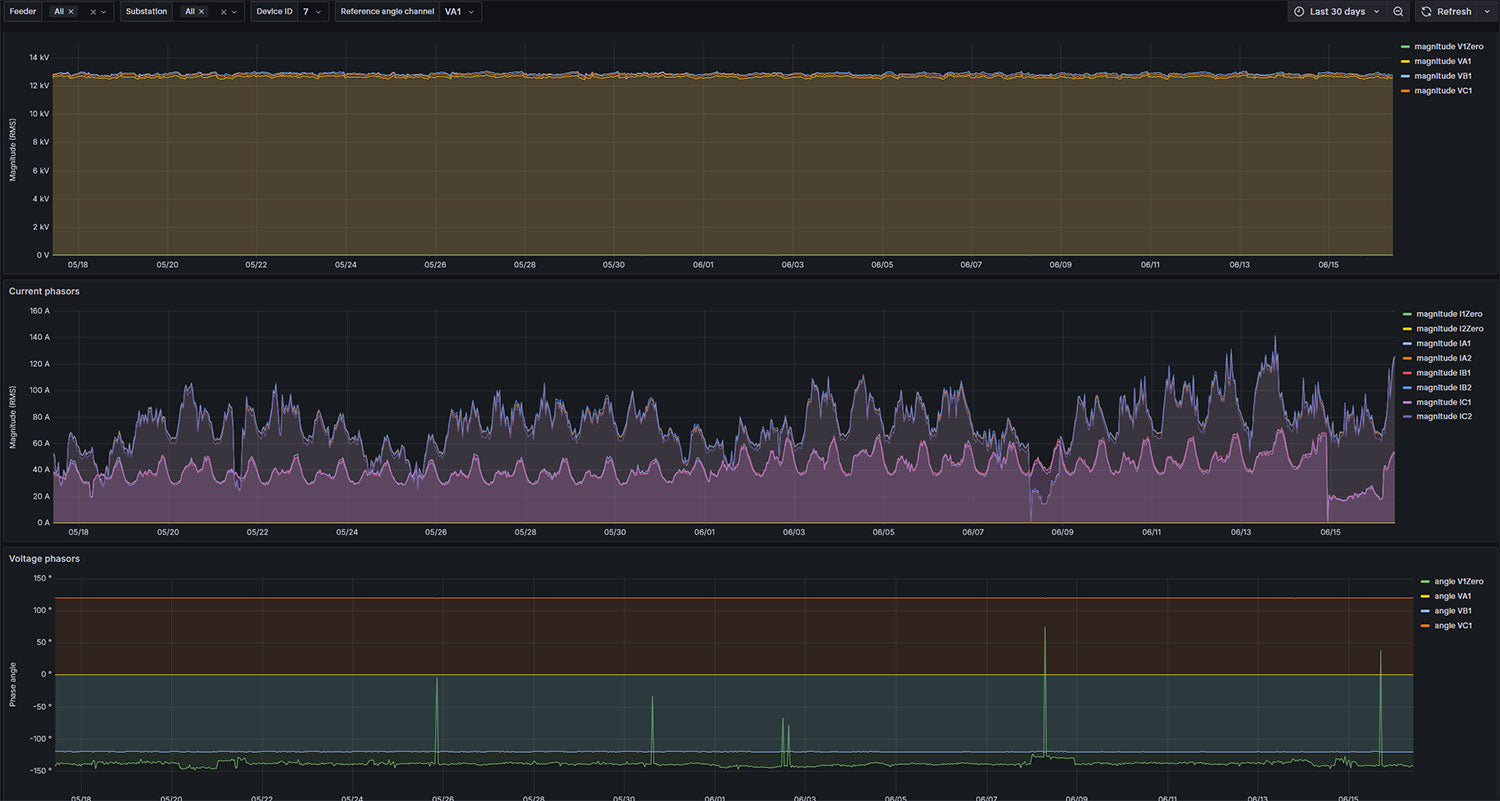Open the Device ID dropdown
The image size is (1500, 801).
click(312, 12)
